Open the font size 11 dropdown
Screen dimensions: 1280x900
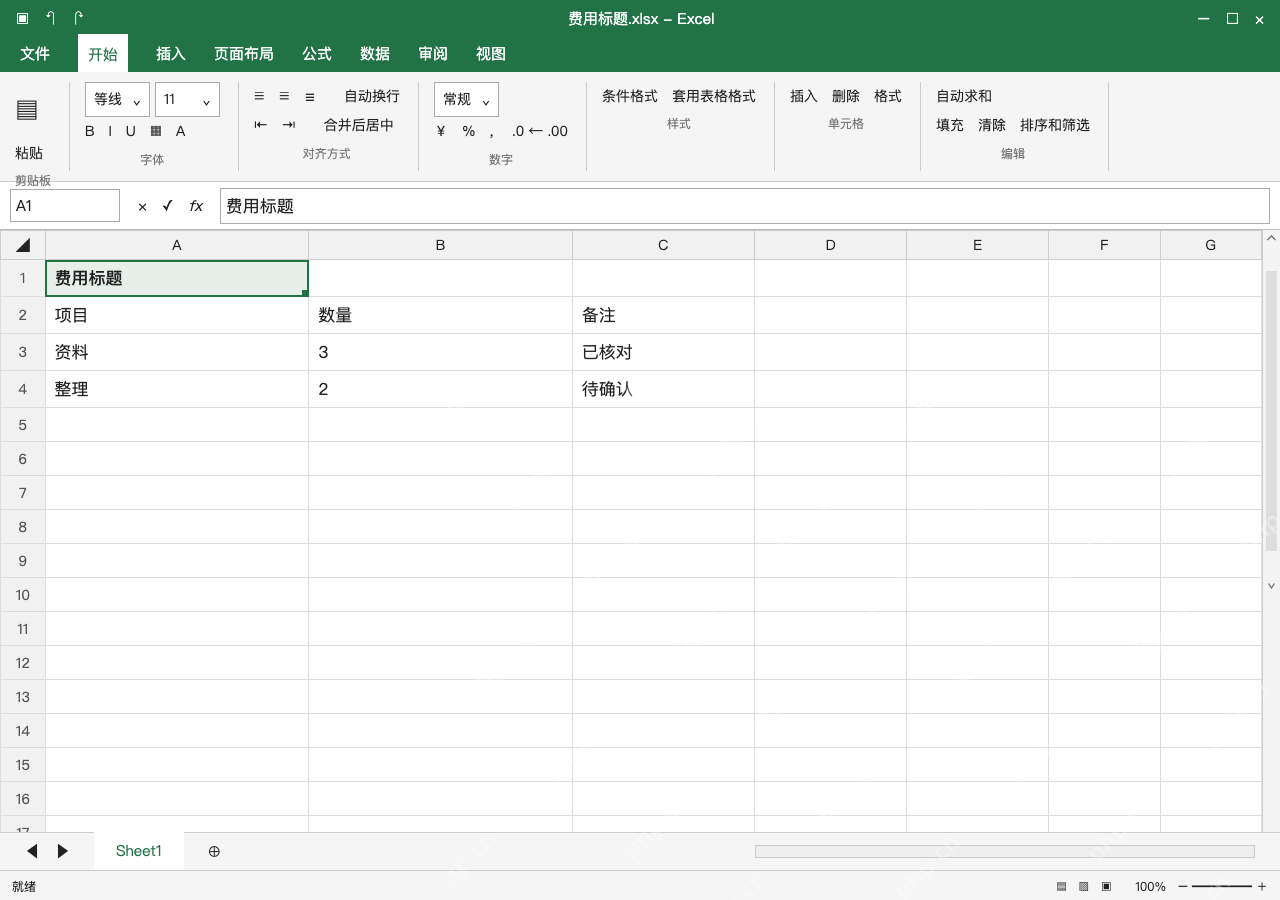tap(188, 99)
